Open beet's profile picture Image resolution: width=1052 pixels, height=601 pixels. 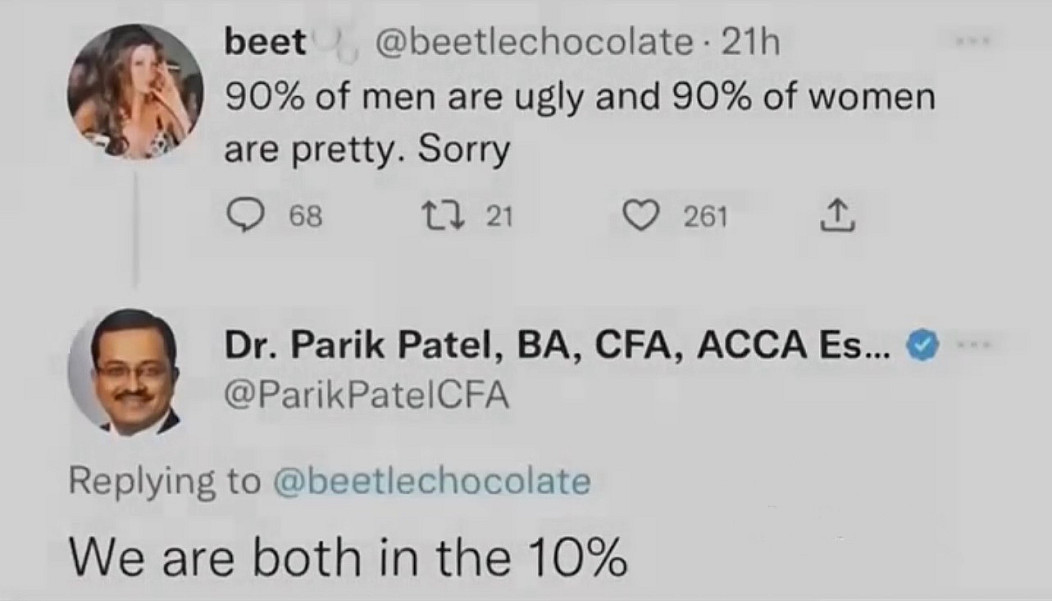[135, 92]
